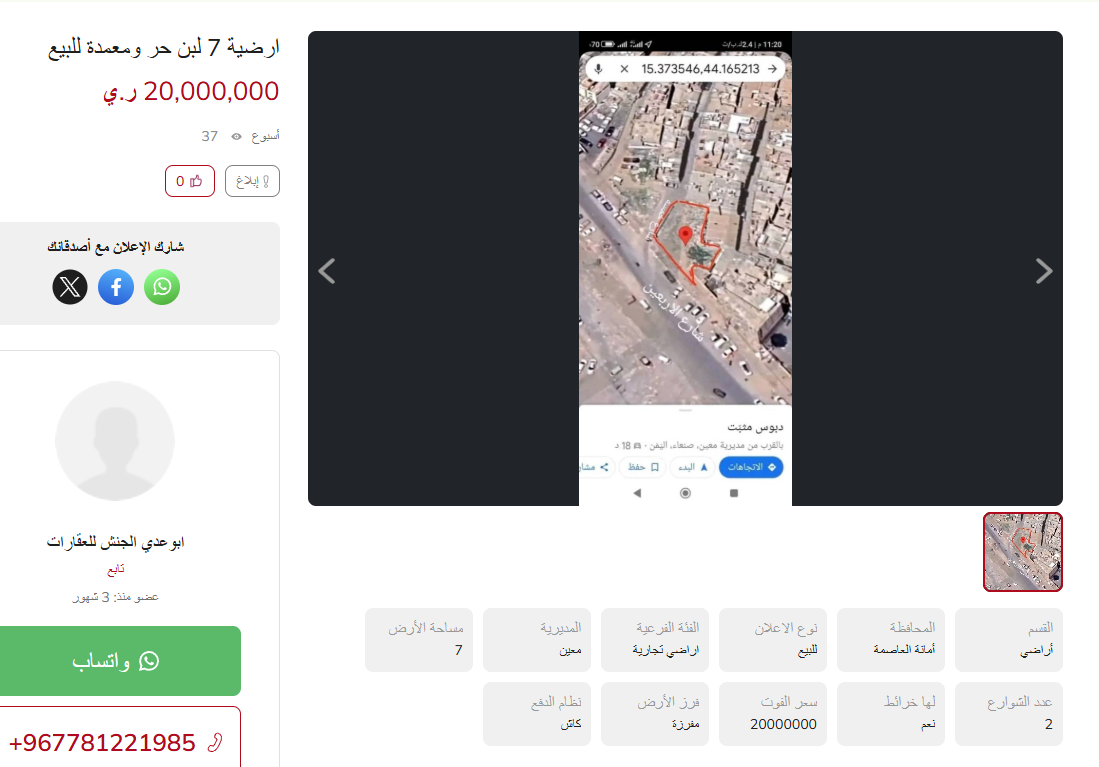Click the نوع الاعلان للبيع tile
Image resolution: width=1099 pixels, height=767 pixels.
(x=773, y=640)
